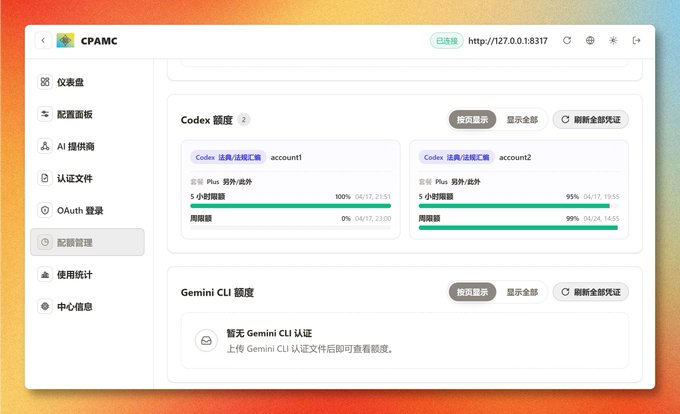The width and height of the screenshot is (680, 414).
Task: Click 刷新全部凭证 button for Gemini CLI
Action: click(x=591, y=292)
